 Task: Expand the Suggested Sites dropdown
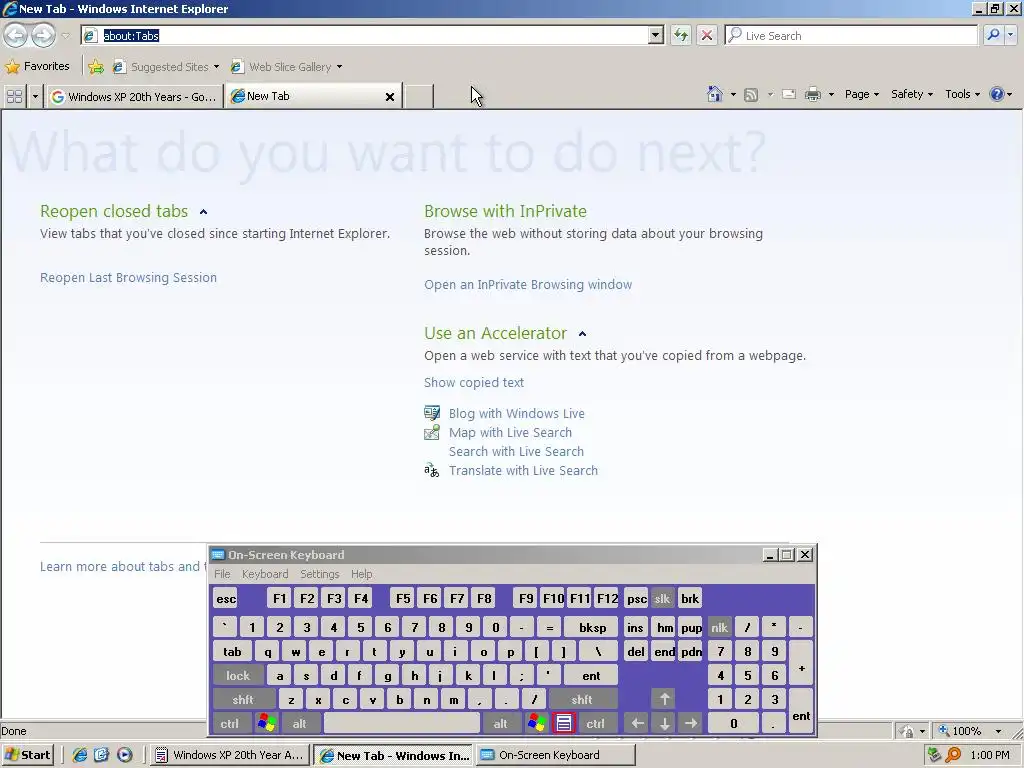pyautogui.click(x=216, y=67)
